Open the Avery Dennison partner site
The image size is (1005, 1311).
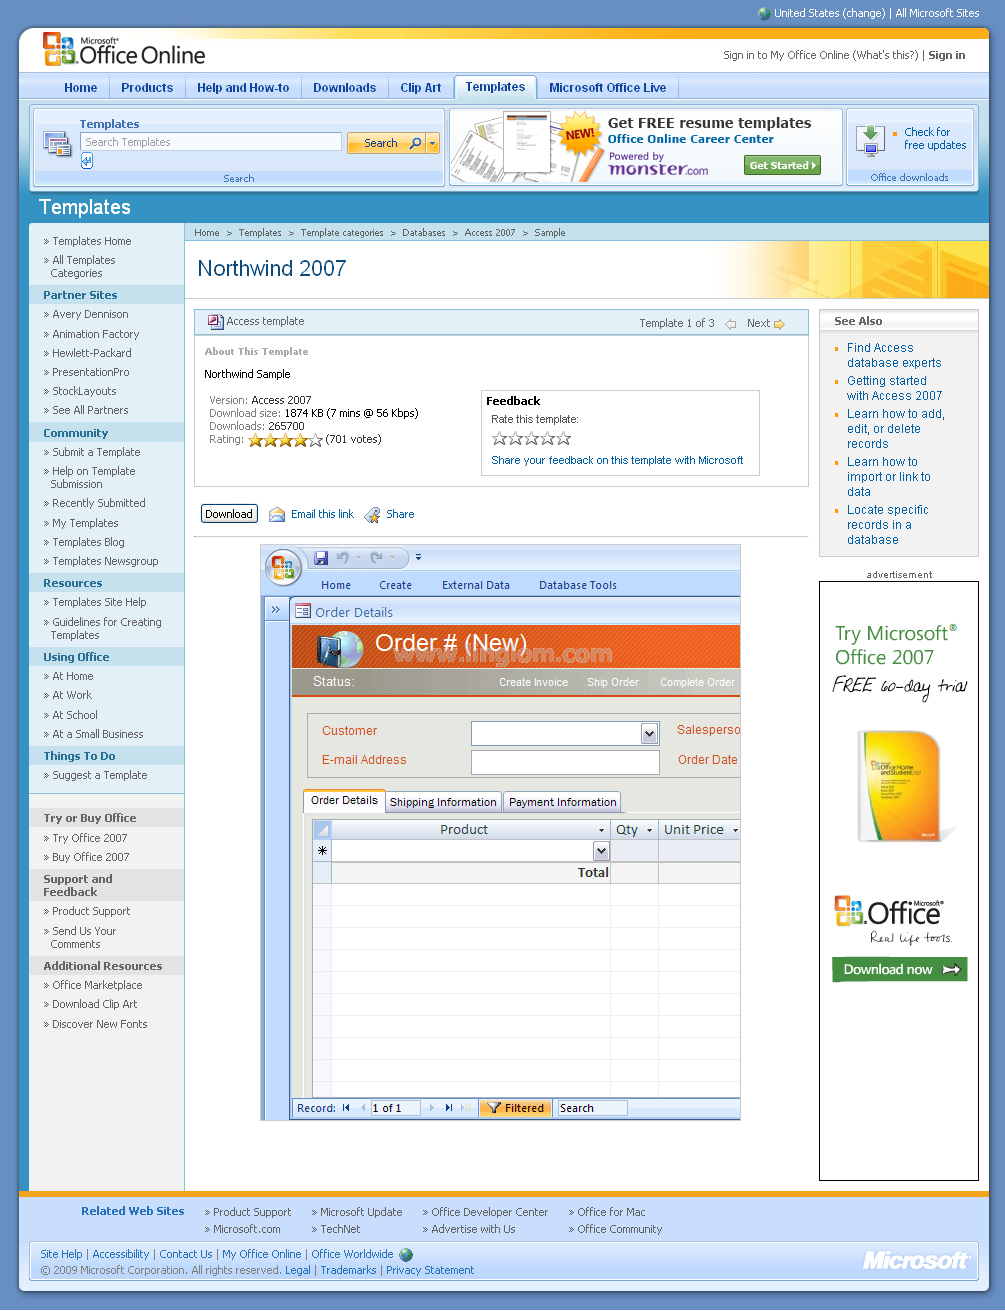(90, 314)
